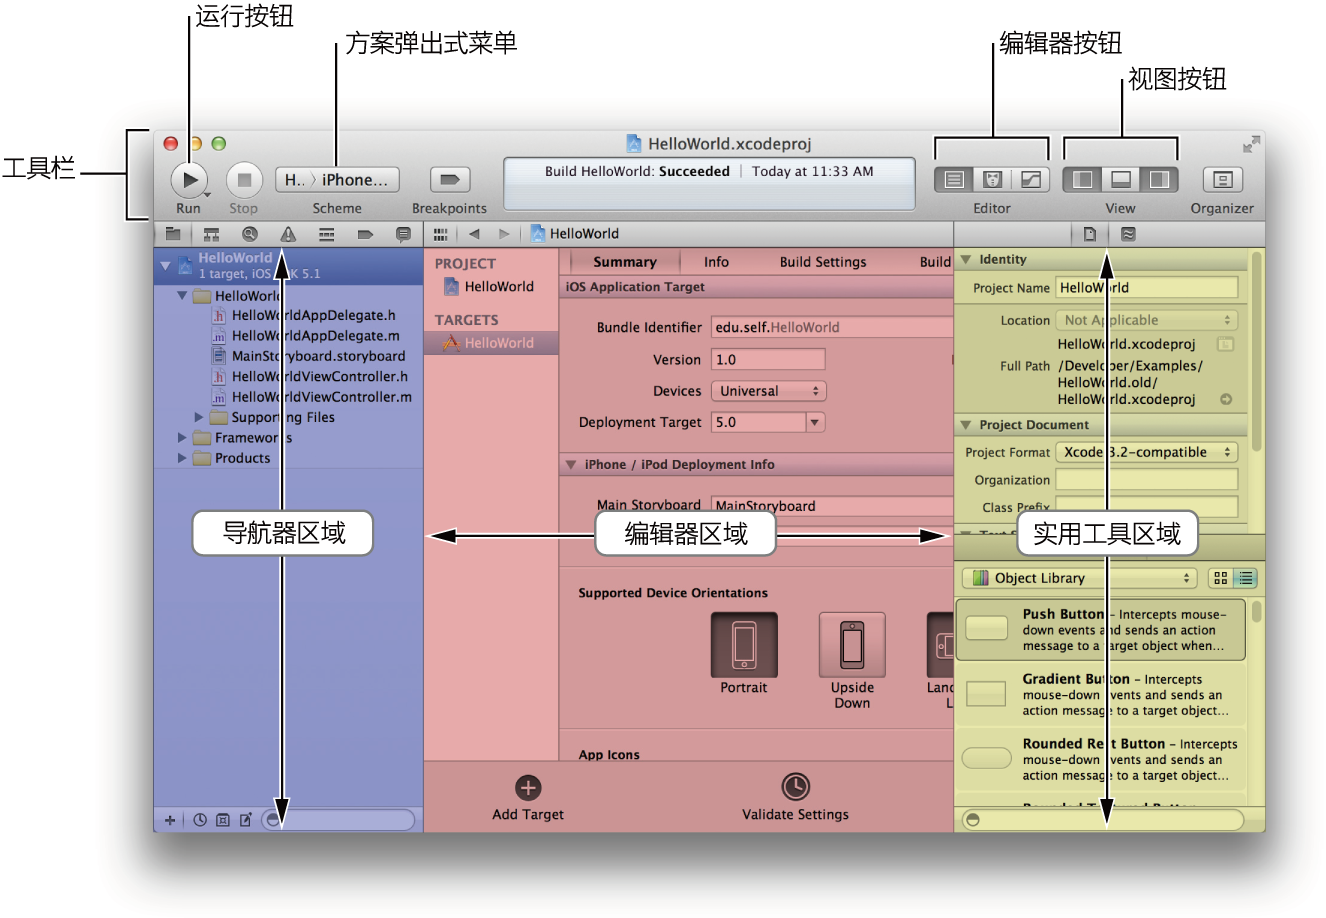The width and height of the screenshot is (1326, 918).
Task: Open the Devices Universal dropdown
Action: tap(768, 391)
